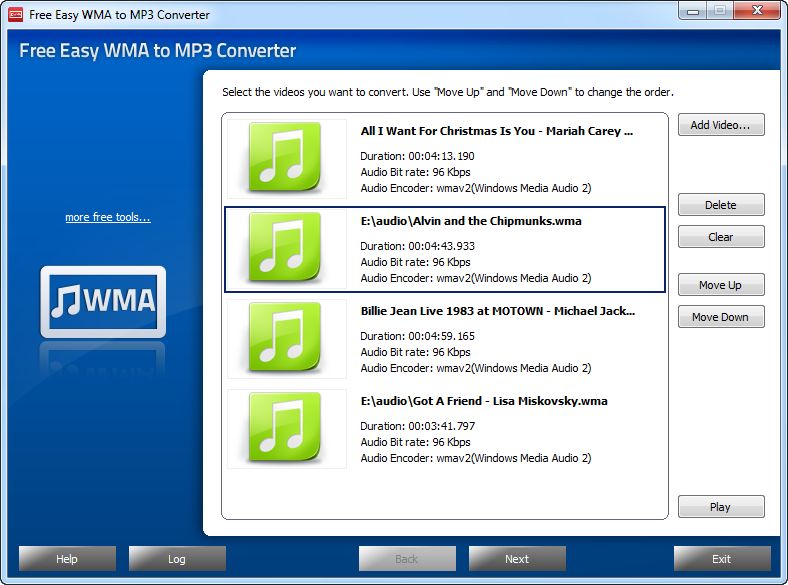
Task: Click the Back button
Action: pyautogui.click(x=407, y=558)
